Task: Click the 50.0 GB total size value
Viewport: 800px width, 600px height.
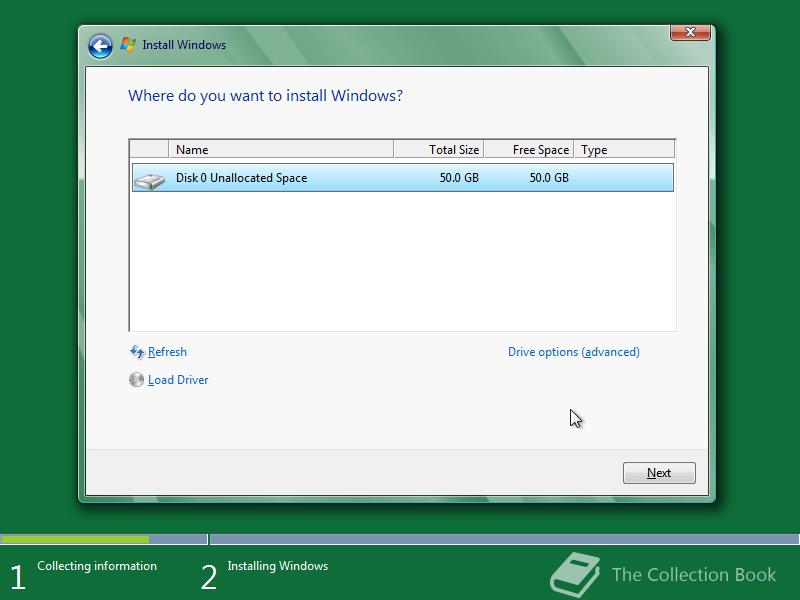Action: pyautogui.click(x=459, y=178)
